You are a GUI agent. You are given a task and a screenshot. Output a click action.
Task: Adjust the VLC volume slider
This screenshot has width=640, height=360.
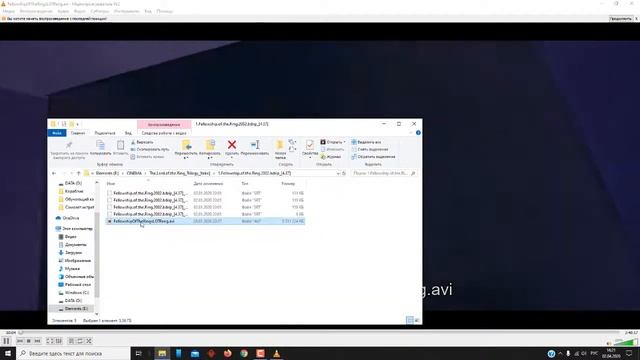[625, 342]
